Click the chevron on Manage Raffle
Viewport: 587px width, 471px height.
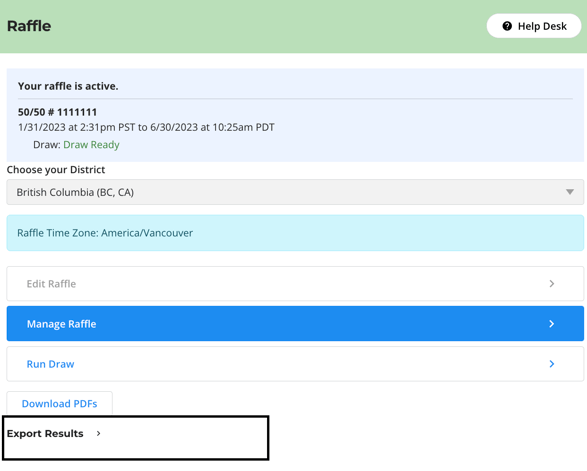551,323
